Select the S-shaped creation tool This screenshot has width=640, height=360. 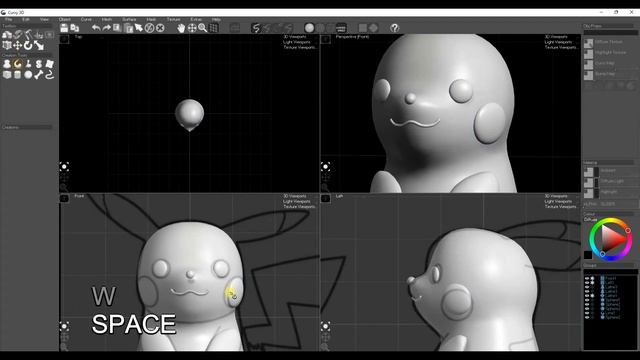39,64
